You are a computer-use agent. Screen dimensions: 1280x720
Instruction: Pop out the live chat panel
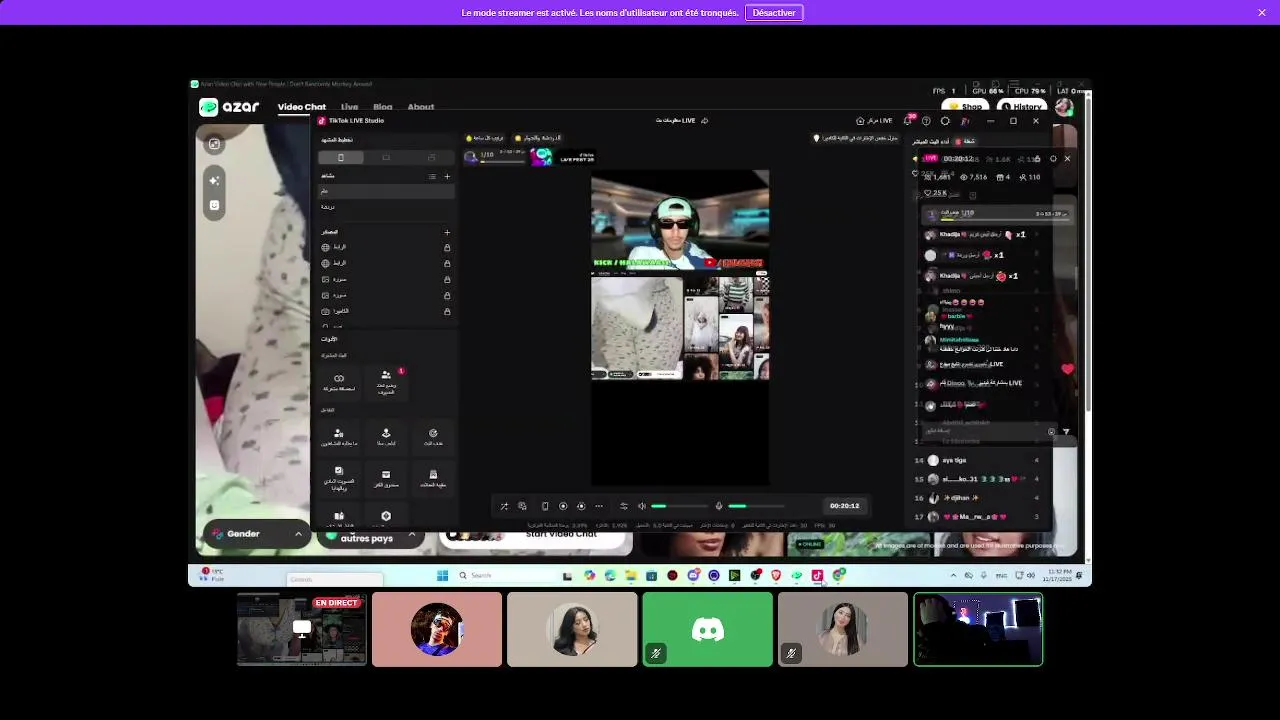(1037, 158)
